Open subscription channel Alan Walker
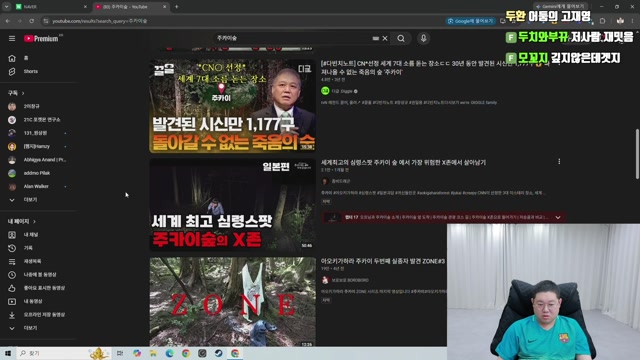This screenshot has height=360, width=640. pos(29,187)
